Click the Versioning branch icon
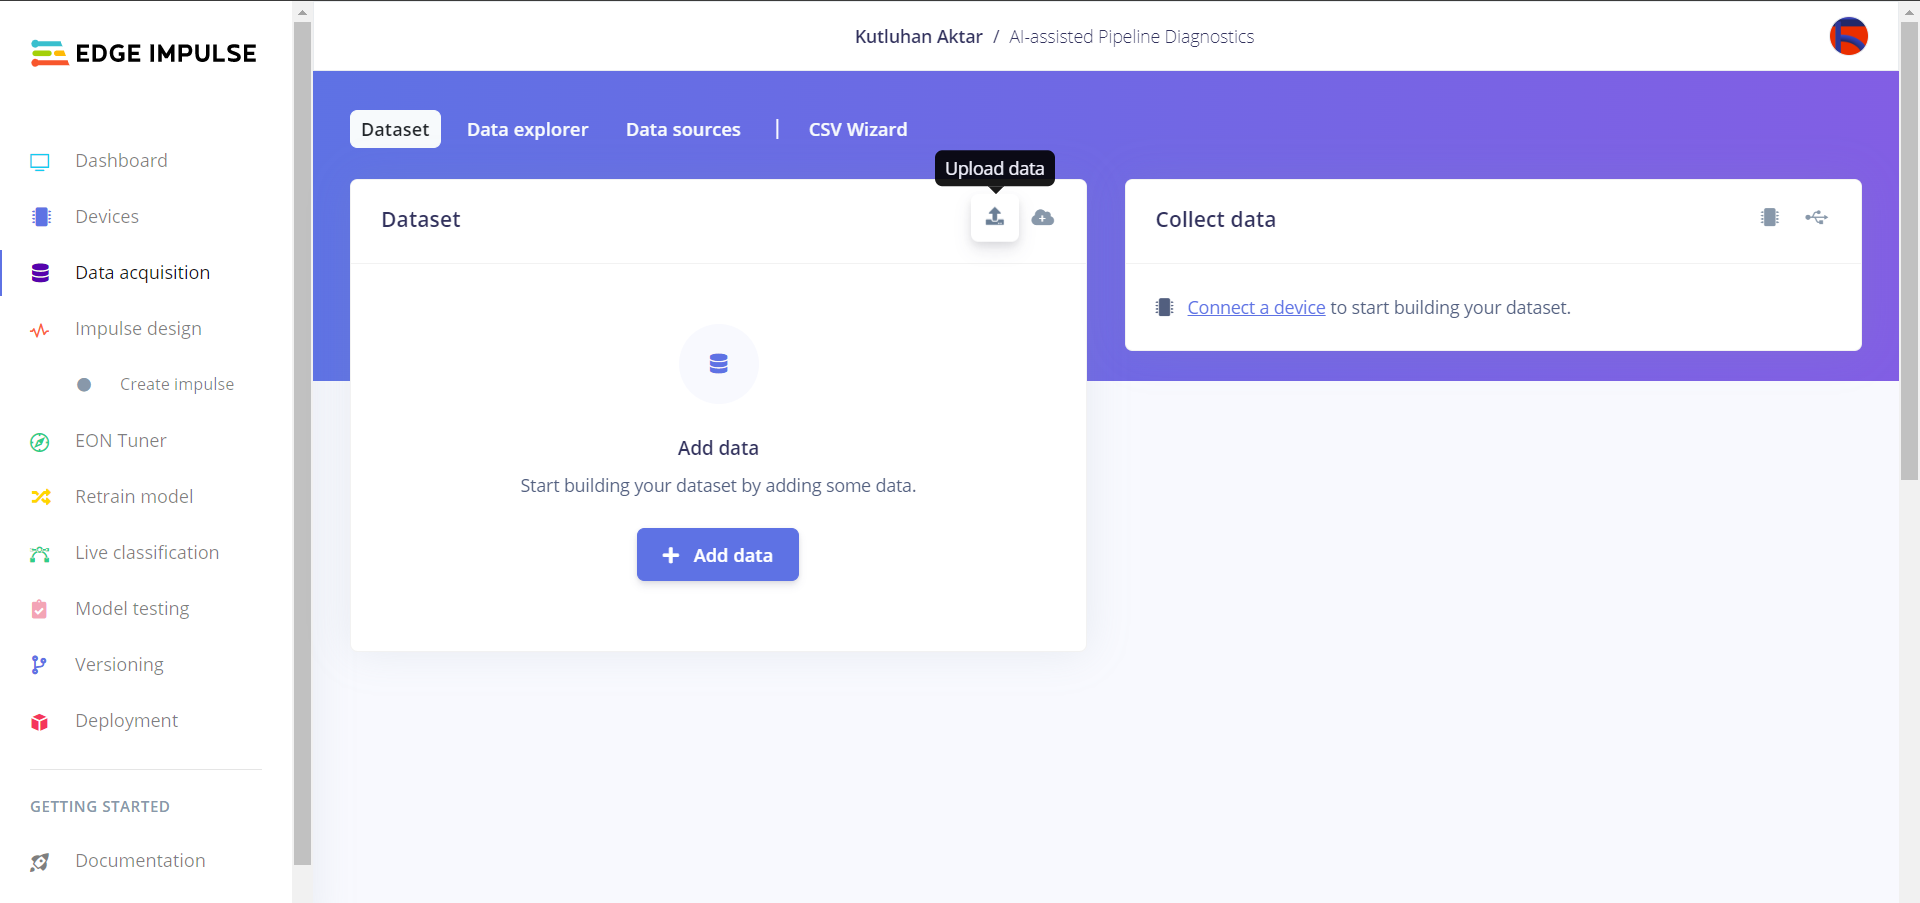 39,665
